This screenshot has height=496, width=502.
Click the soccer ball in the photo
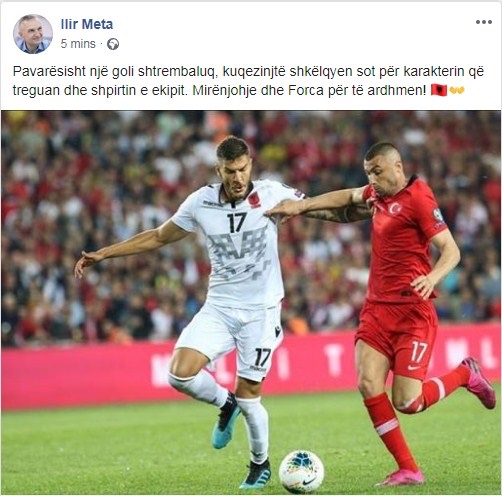[301, 471]
